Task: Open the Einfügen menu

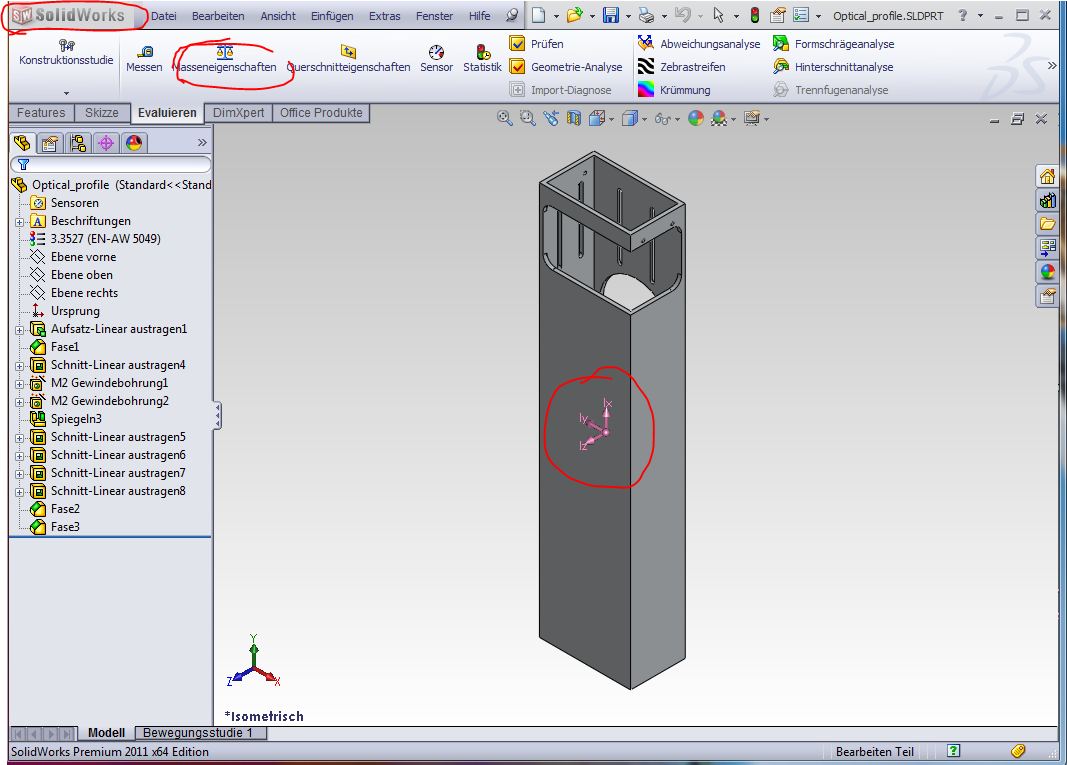Action: [x=331, y=16]
